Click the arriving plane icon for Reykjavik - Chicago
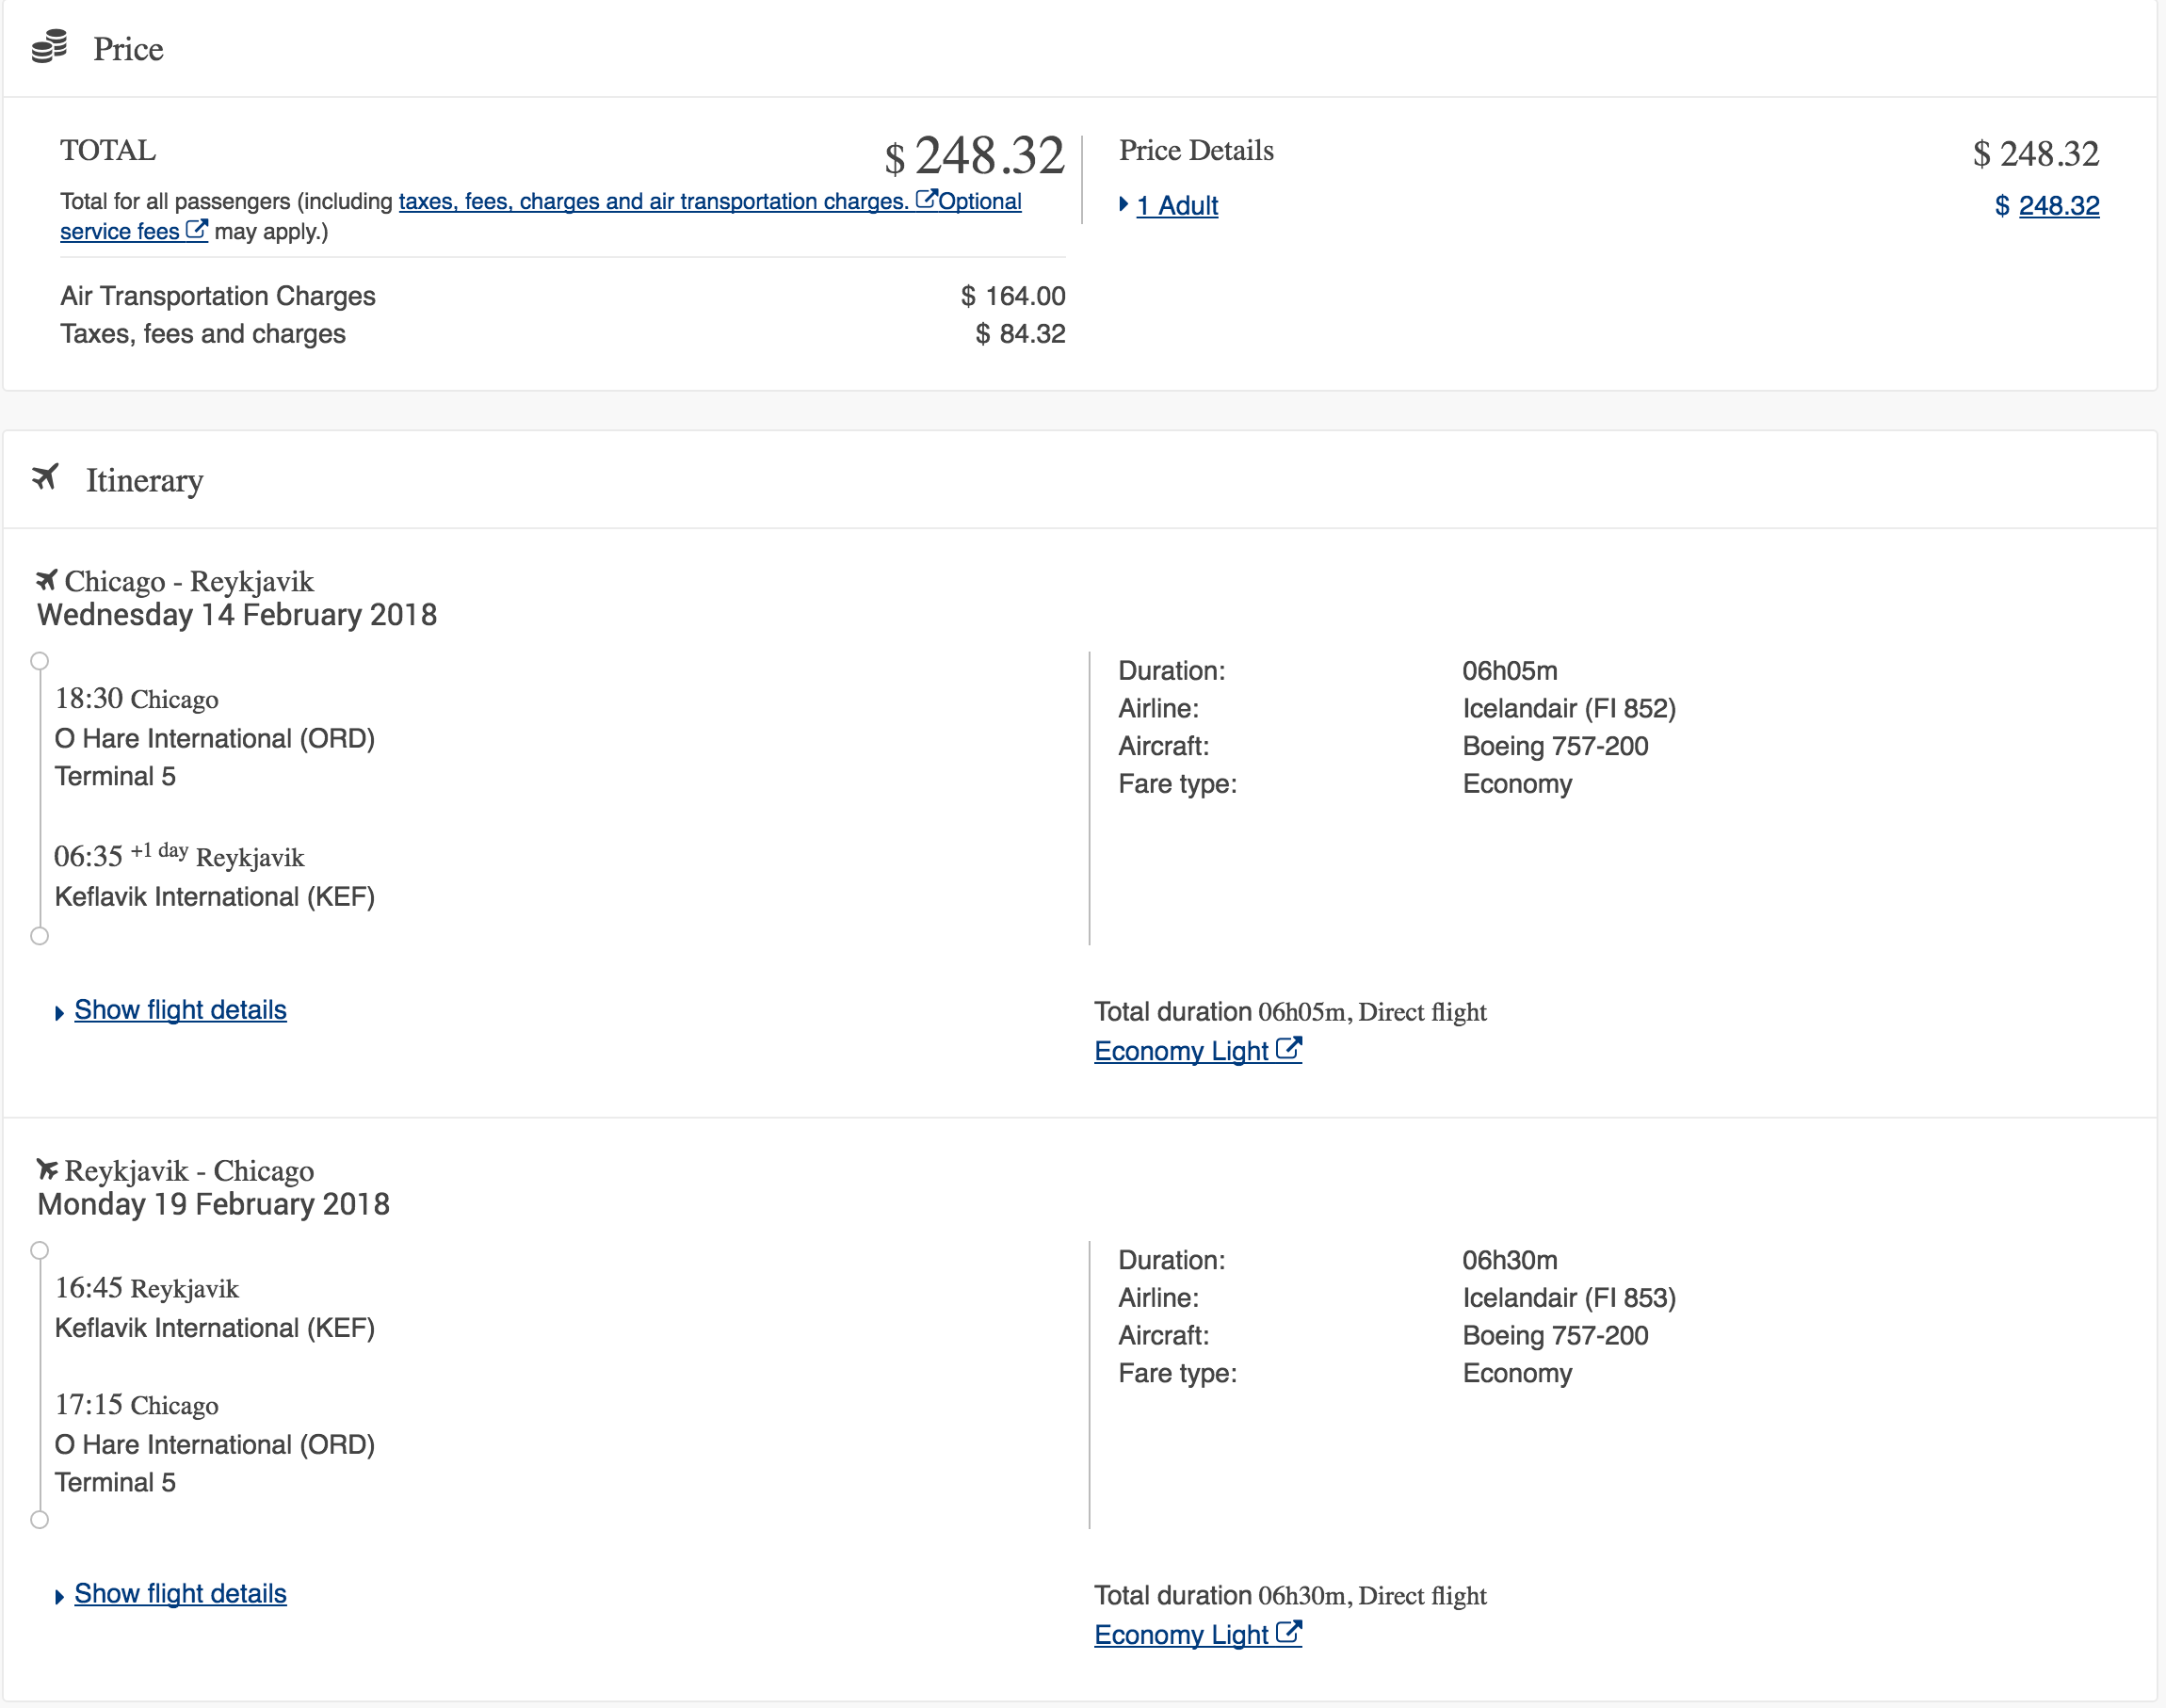 (46, 1168)
